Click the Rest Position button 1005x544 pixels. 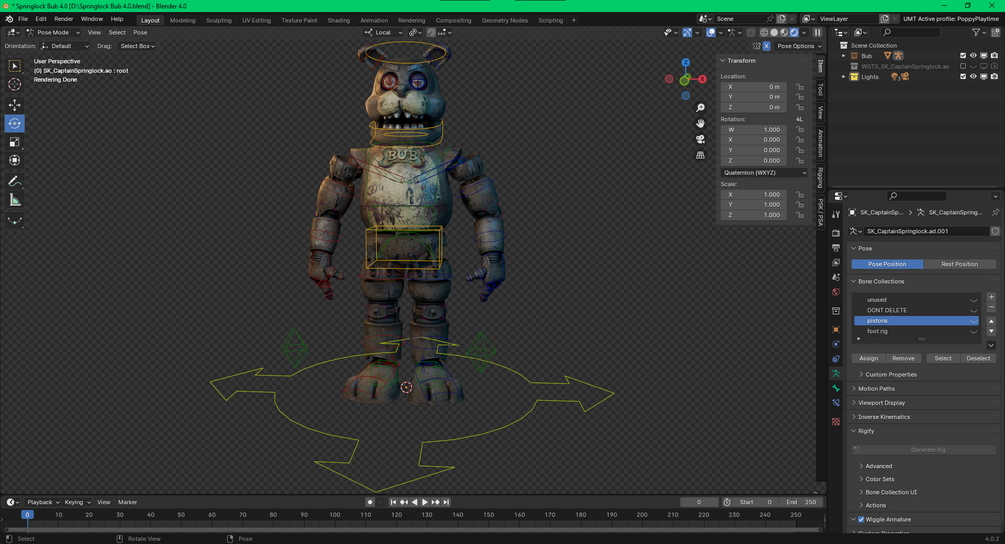coord(959,264)
